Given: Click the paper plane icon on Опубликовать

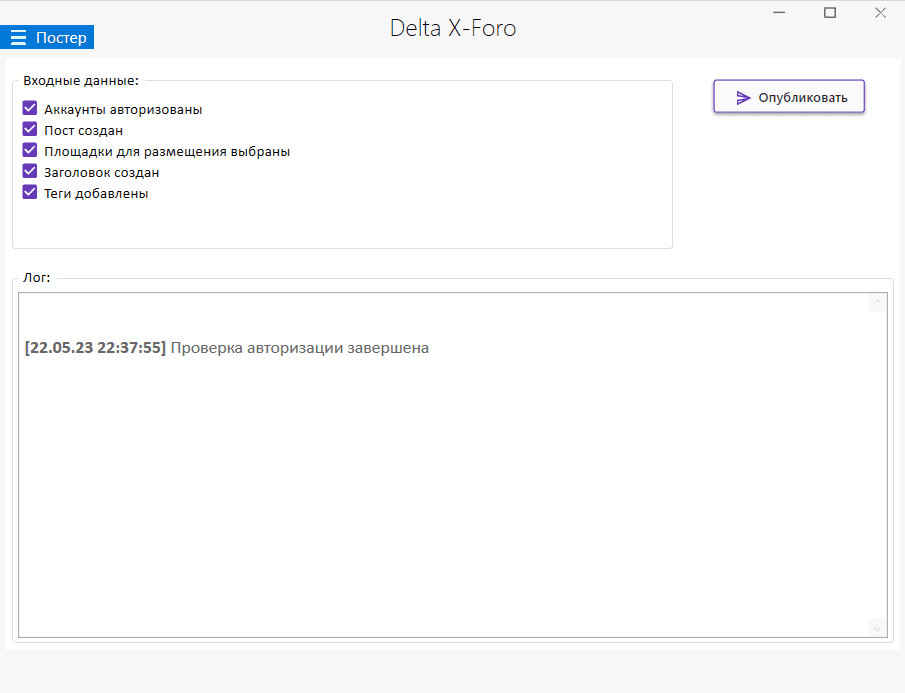Looking at the screenshot, I should tap(743, 98).
